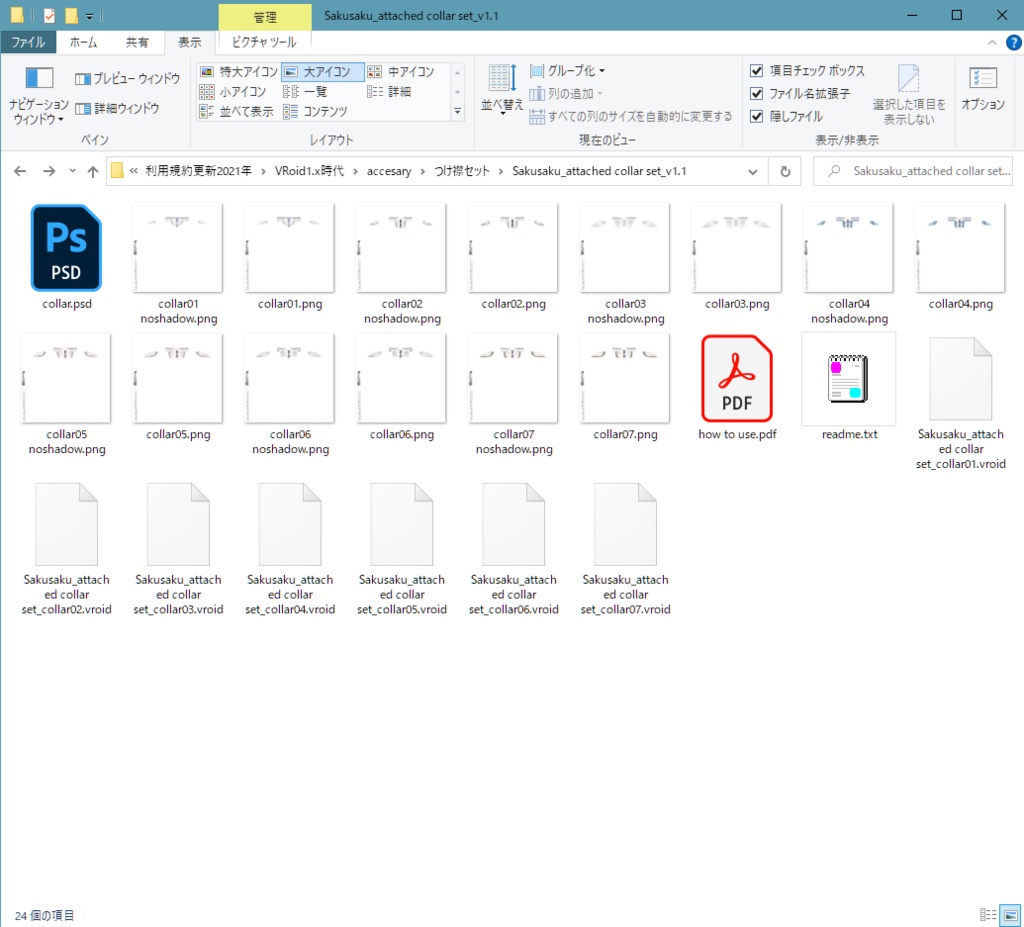Toggle the Details window pane
The width and height of the screenshot is (1024, 927).
[118, 108]
